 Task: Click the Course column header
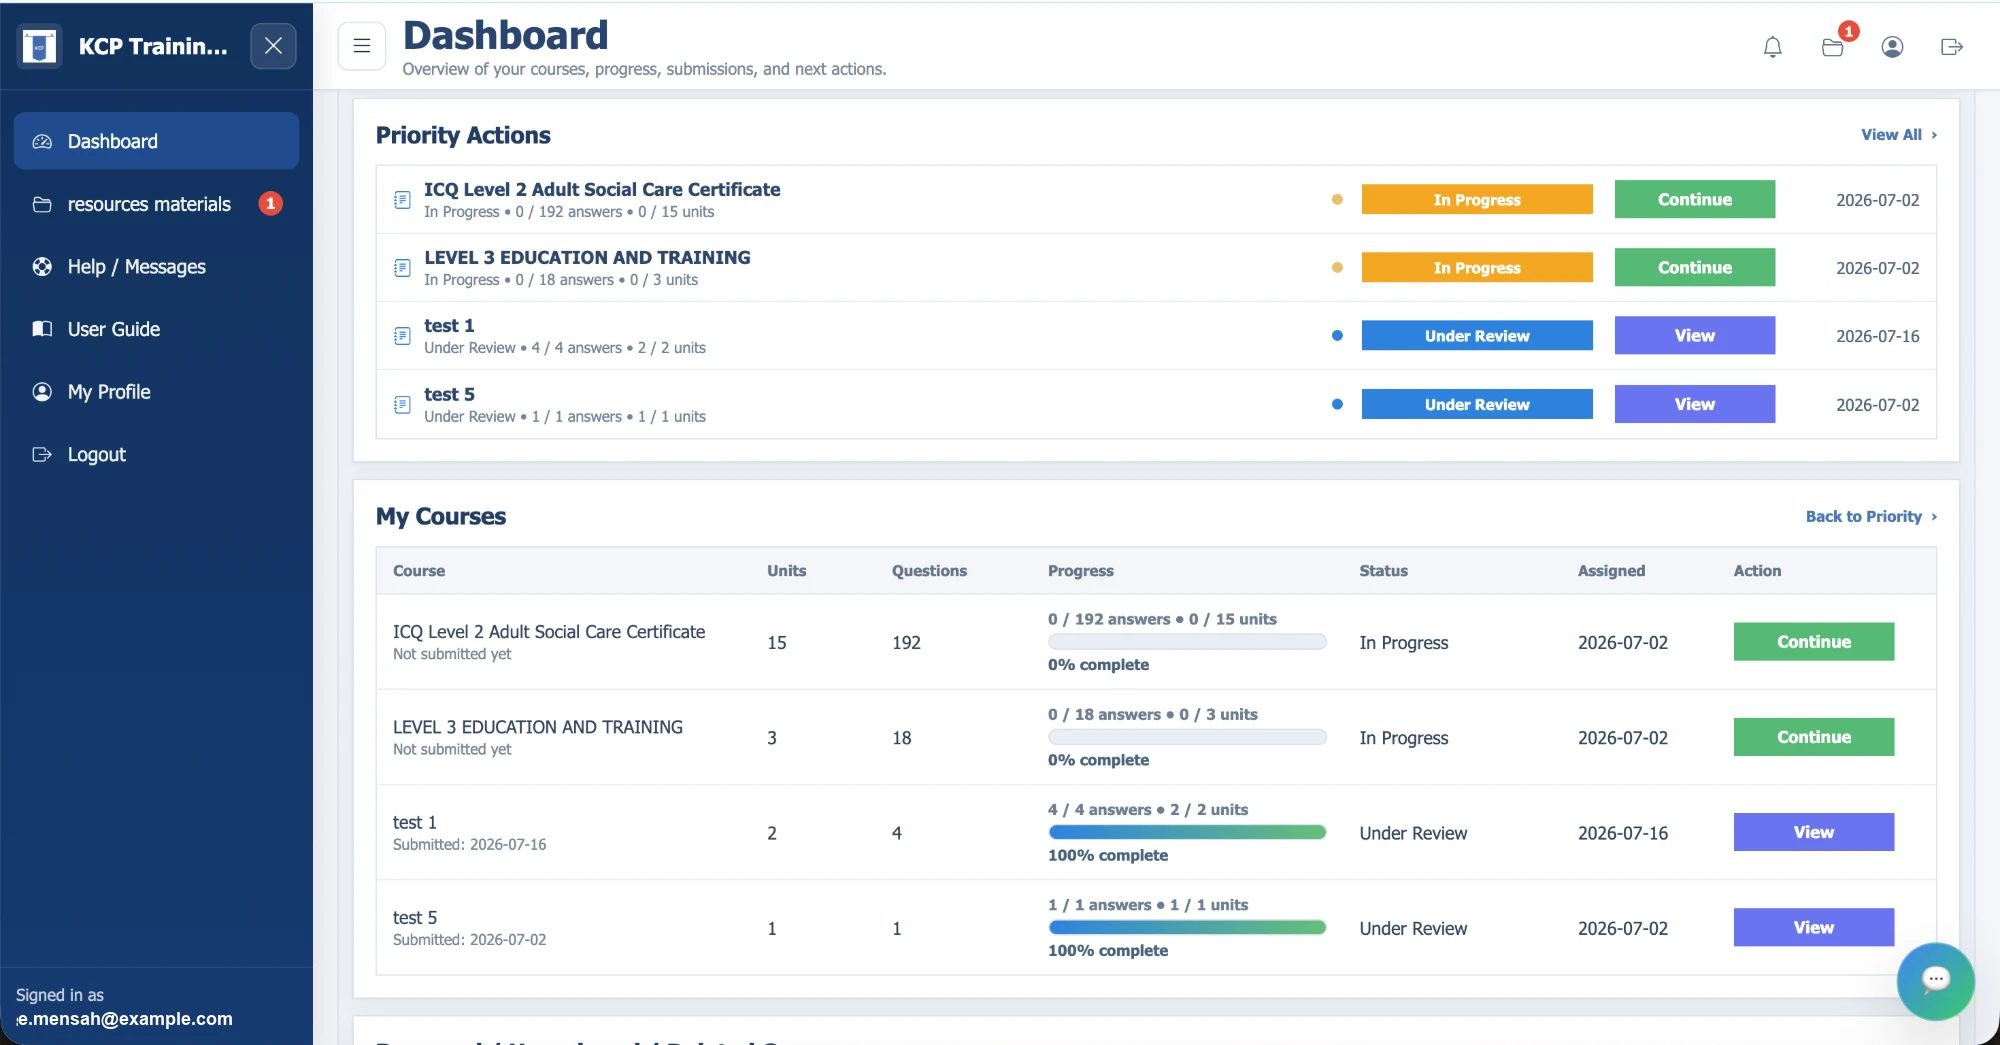click(419, 571)
